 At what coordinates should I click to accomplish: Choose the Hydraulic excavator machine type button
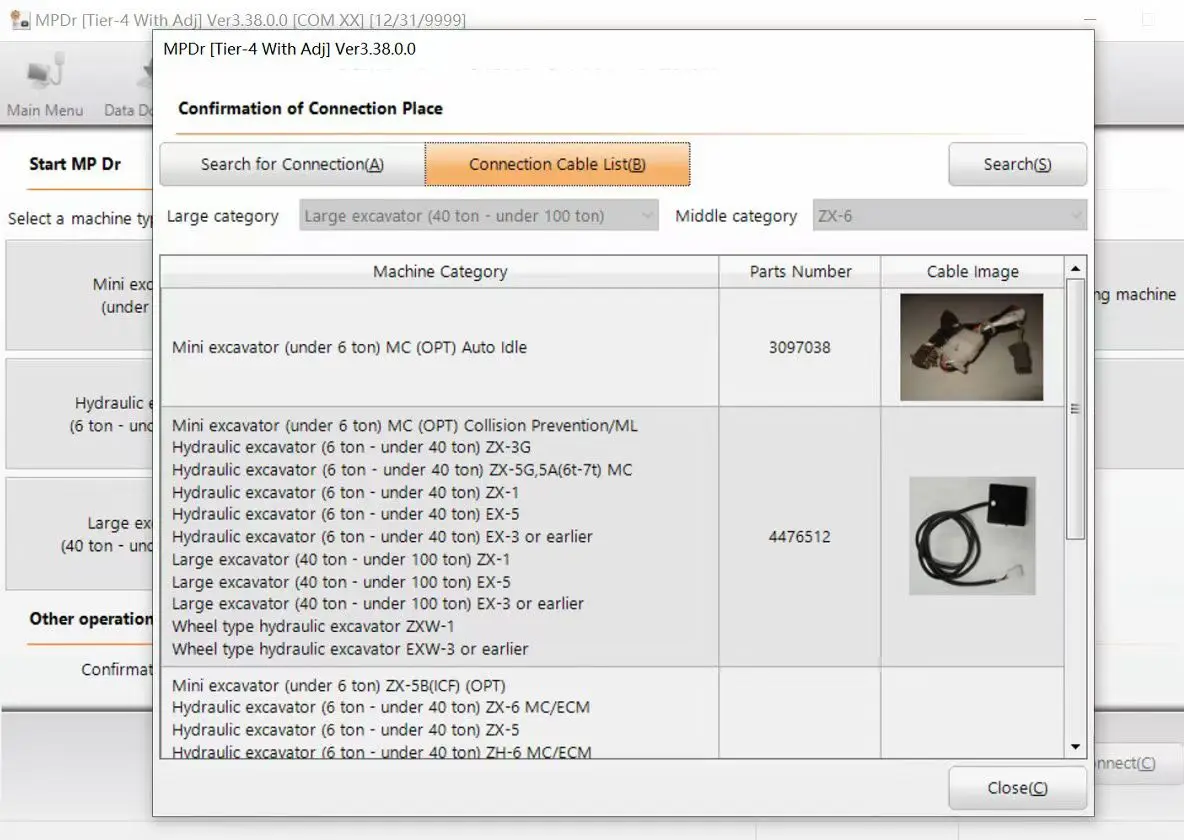pyautogui.click(x=80, y=414)
